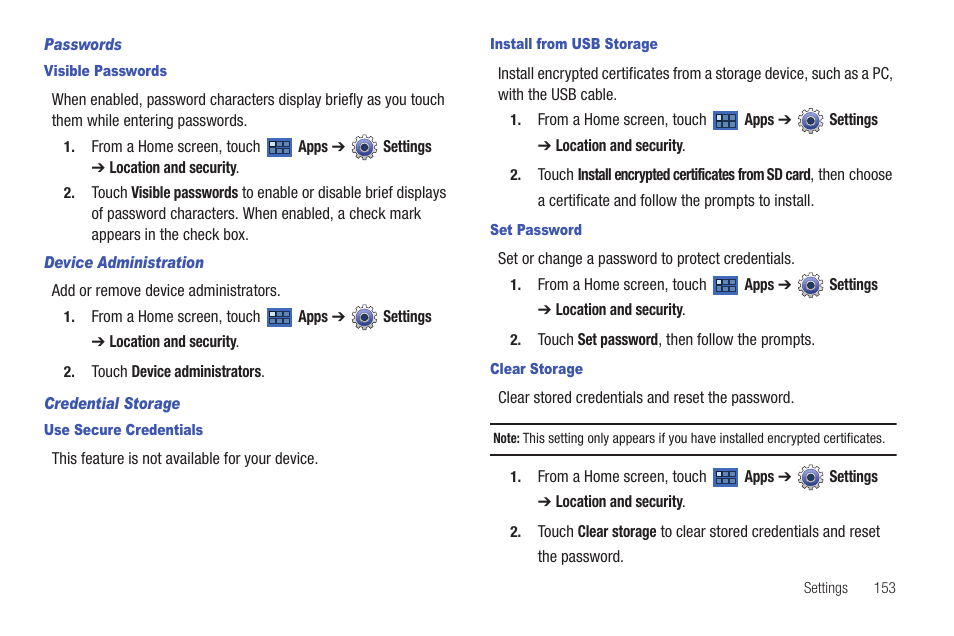Screen dimensions: 954x636
Task: Click the Visible Passwords heading
Action: tap(105, 71)
